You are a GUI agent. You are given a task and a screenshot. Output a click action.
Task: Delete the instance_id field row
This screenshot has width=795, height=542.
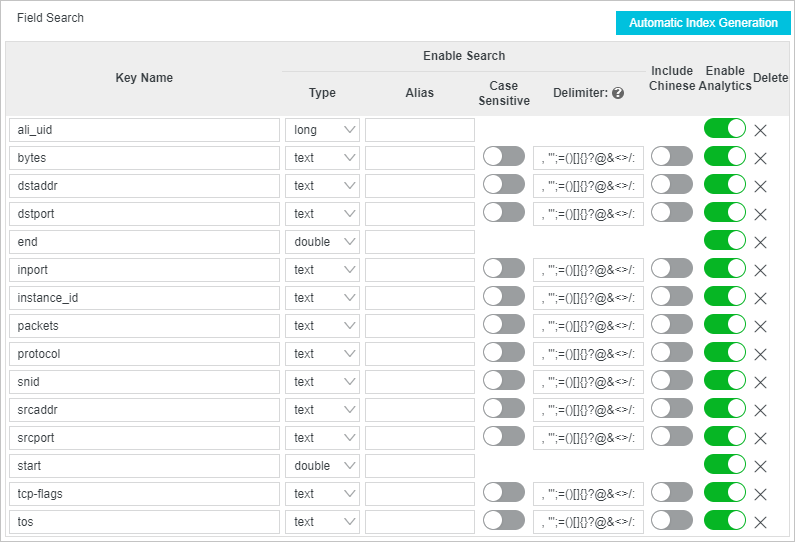pos(760,298)
